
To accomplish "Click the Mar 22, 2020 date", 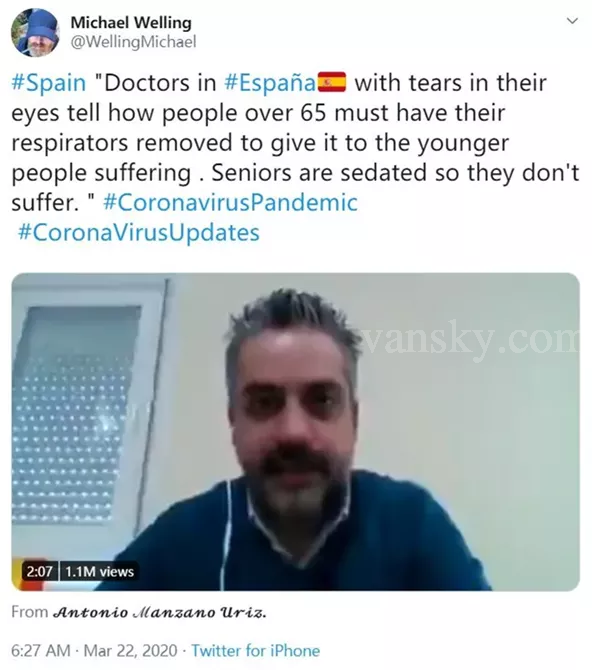I will (x=130, y=650).
